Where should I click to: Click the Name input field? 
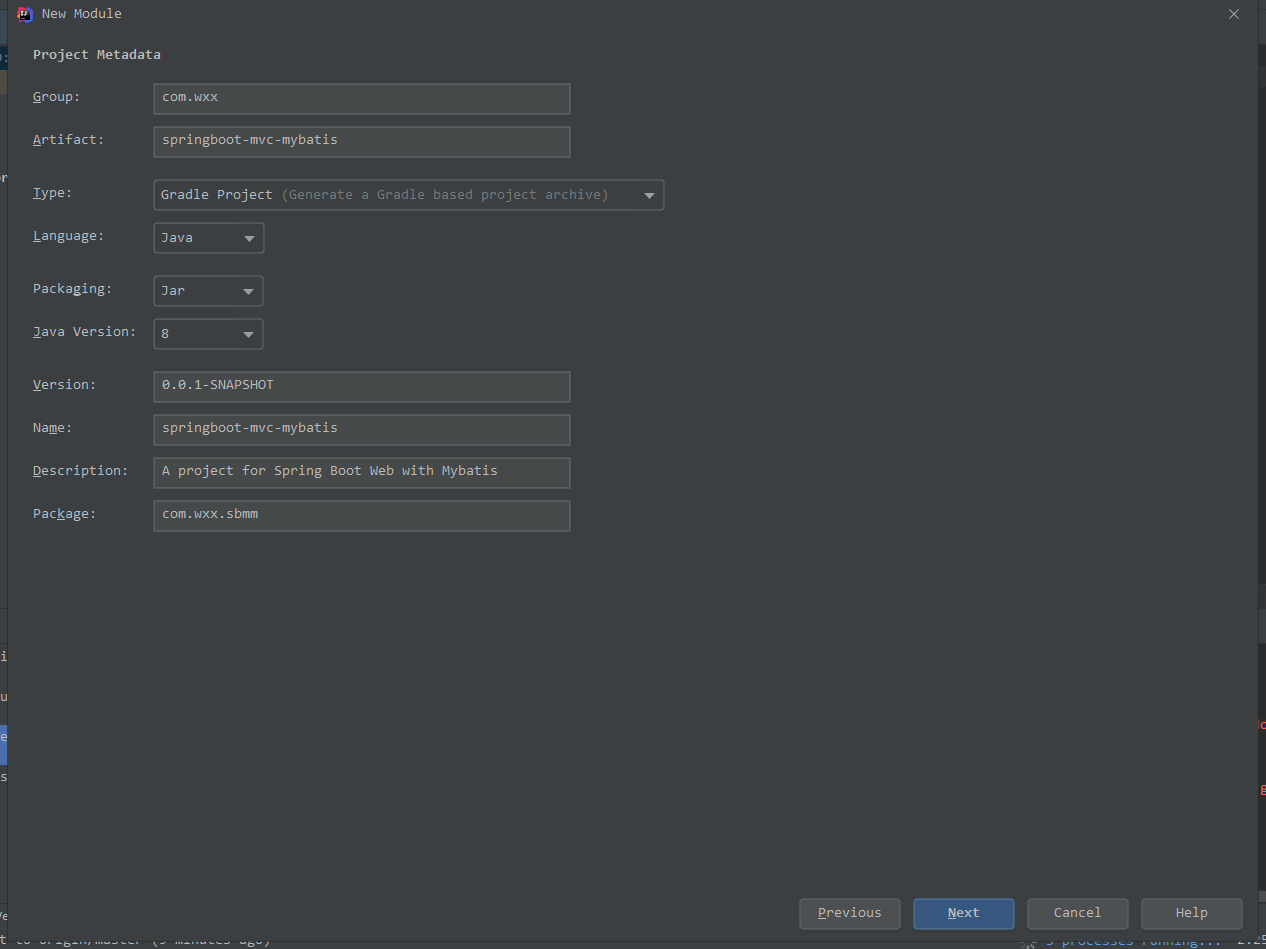coord(361,429)
